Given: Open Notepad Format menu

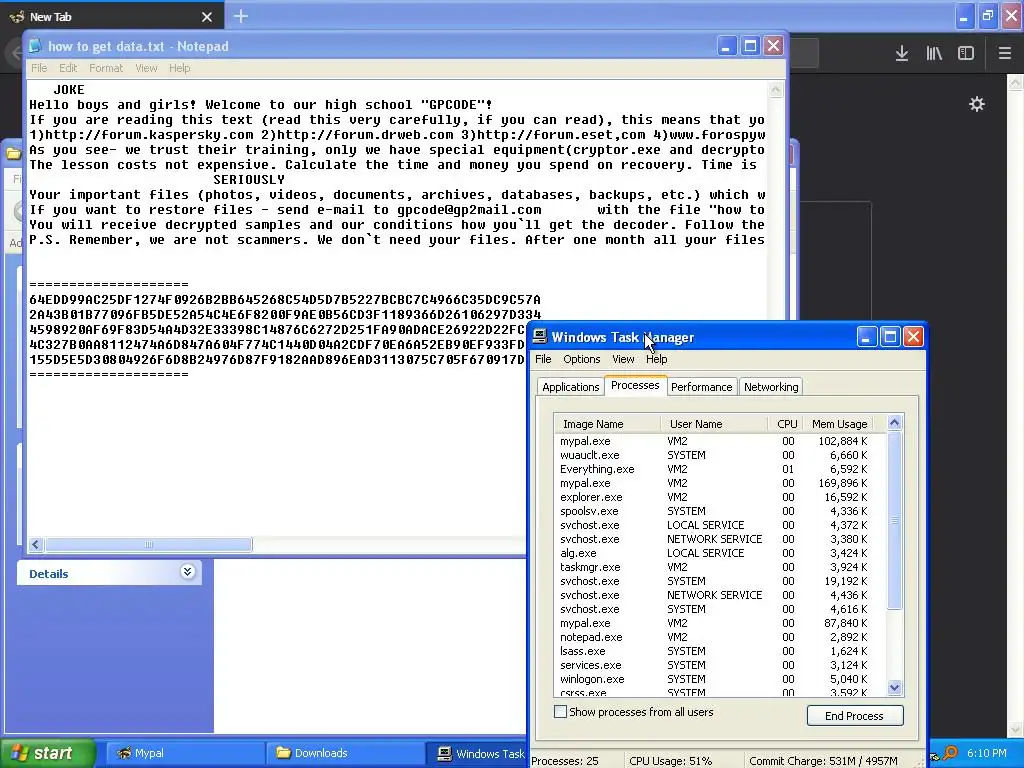Looking at the screenshot, I should (x=106, y=68).
